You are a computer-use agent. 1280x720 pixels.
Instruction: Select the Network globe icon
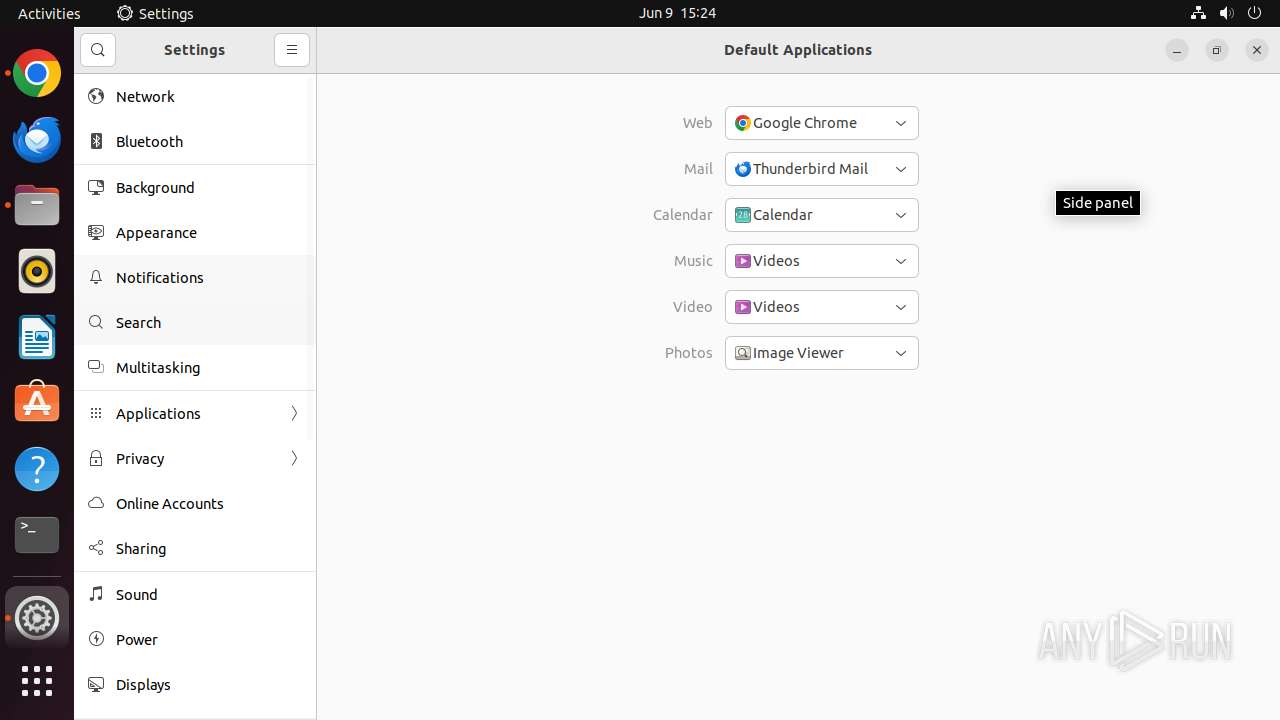coord(96,96)
